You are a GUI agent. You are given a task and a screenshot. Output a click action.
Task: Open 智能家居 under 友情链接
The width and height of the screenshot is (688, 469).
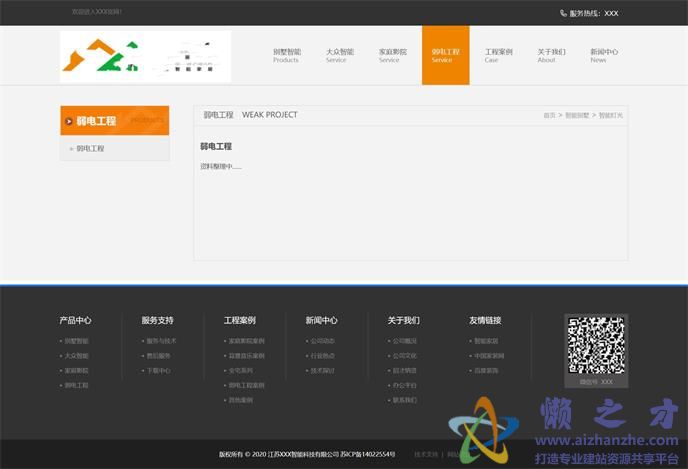click(x=486, y=341)
